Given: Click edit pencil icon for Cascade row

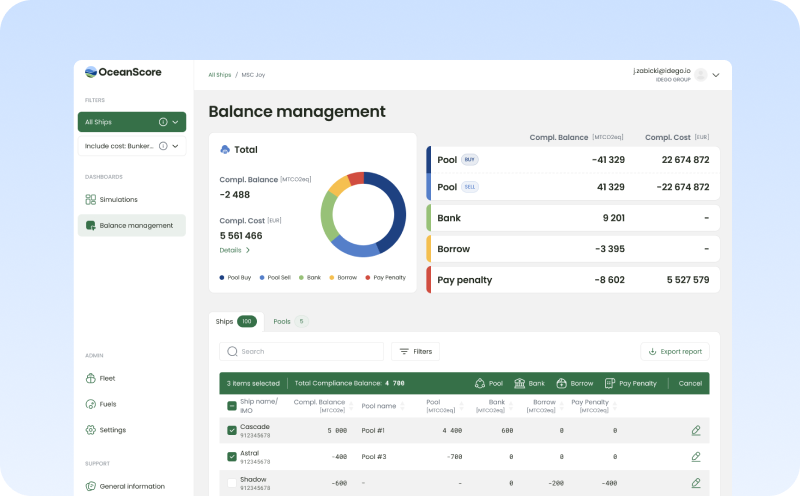Looking at the screenshot, I should click(x=696, y=430).
